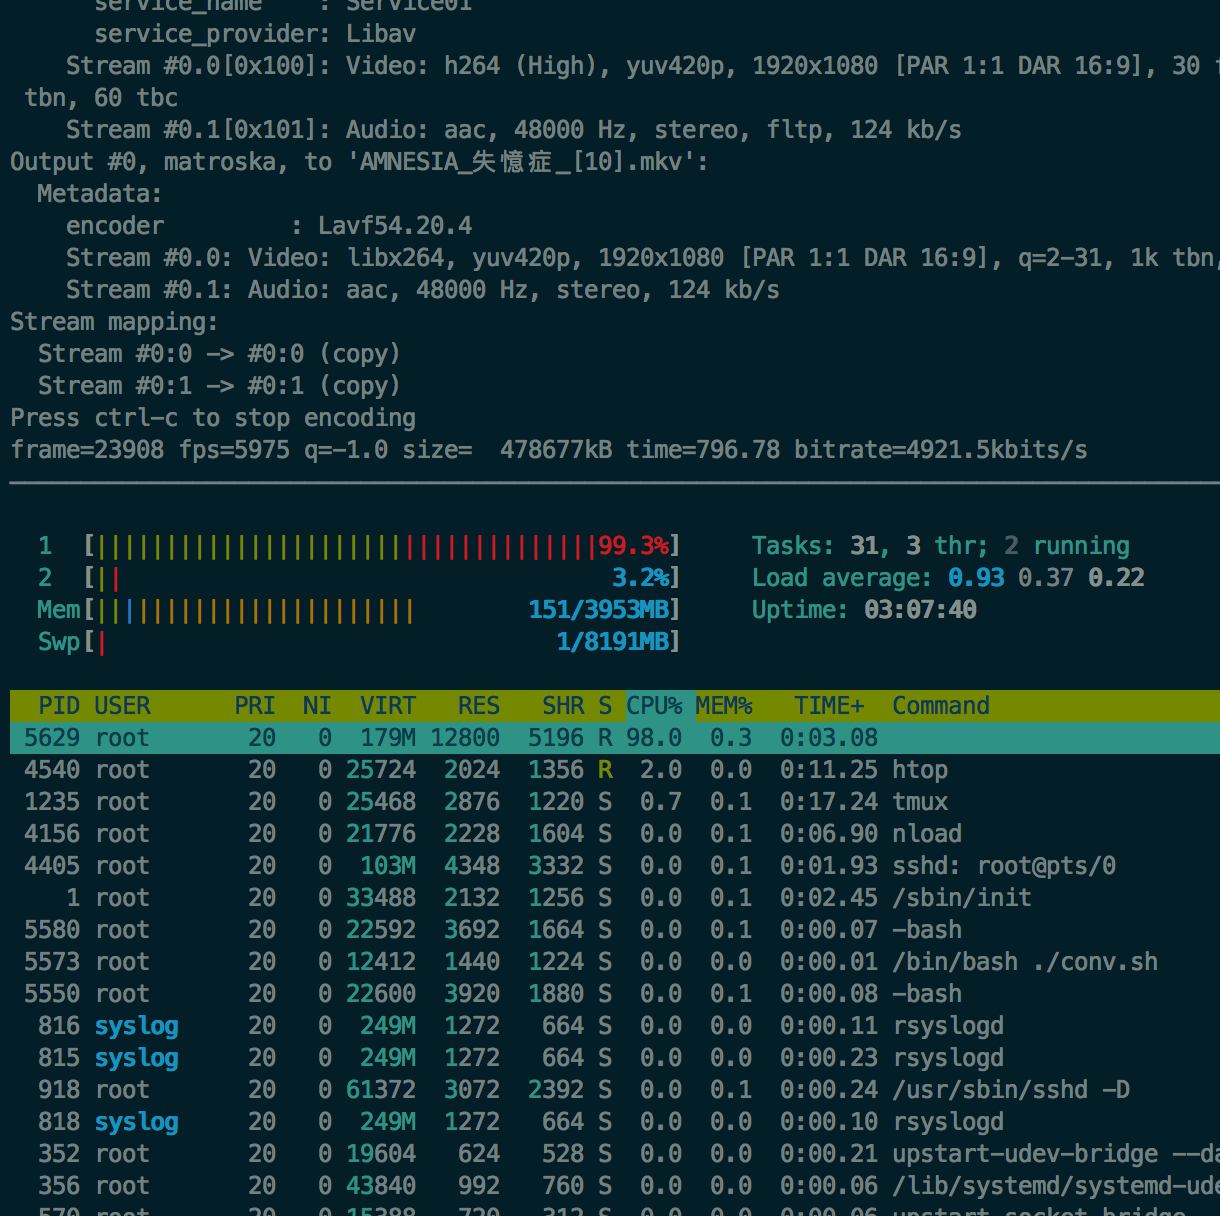Click the output Stream #0.1: Audio: aac line

click(x=423, y=290)
